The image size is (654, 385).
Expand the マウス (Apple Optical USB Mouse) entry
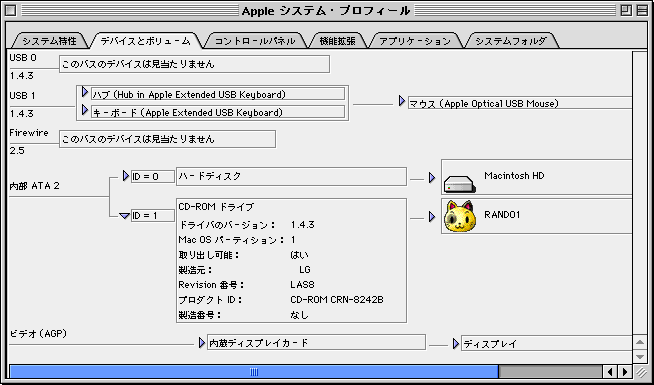[x=402, y=101]
